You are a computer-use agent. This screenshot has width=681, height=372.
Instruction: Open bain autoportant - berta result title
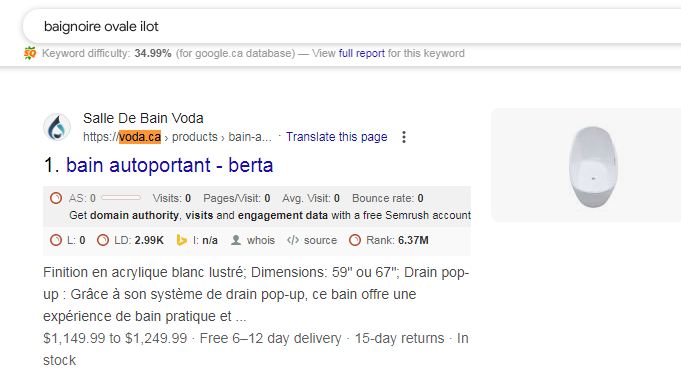(x=169, y=165)
